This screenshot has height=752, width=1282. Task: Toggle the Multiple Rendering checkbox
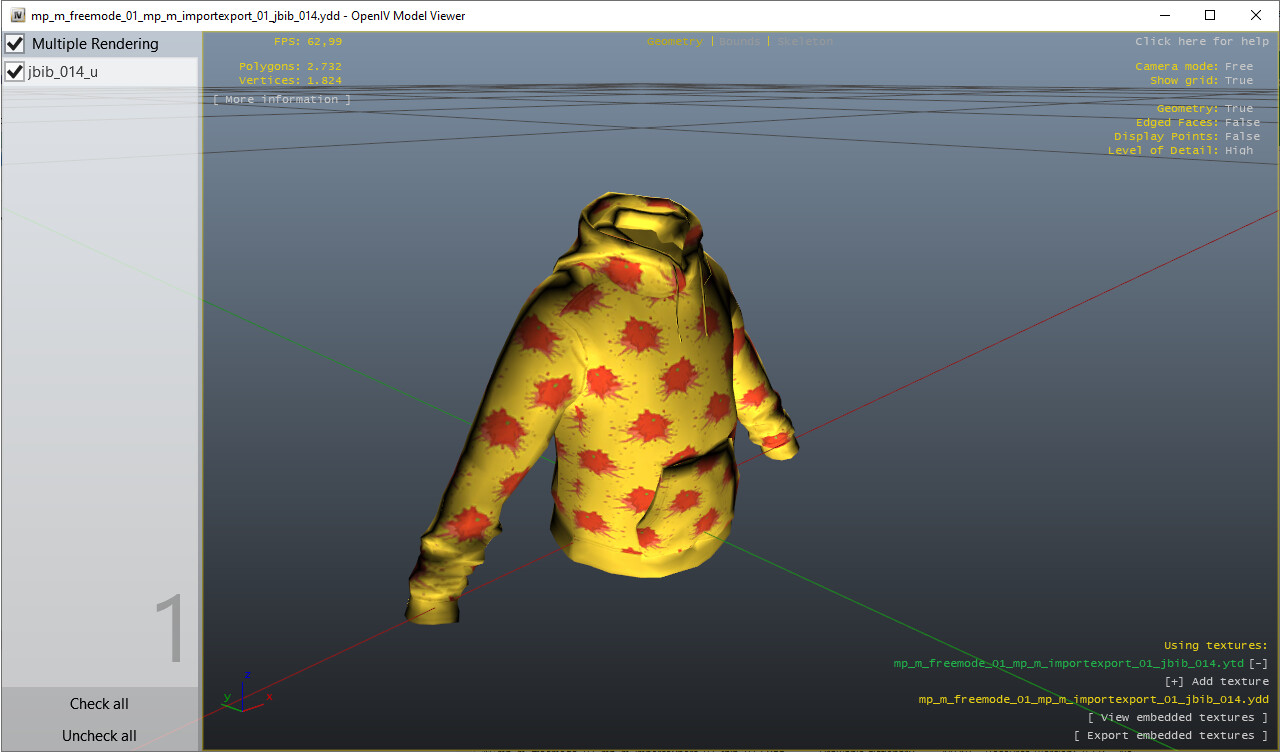(x=14, y=43)
